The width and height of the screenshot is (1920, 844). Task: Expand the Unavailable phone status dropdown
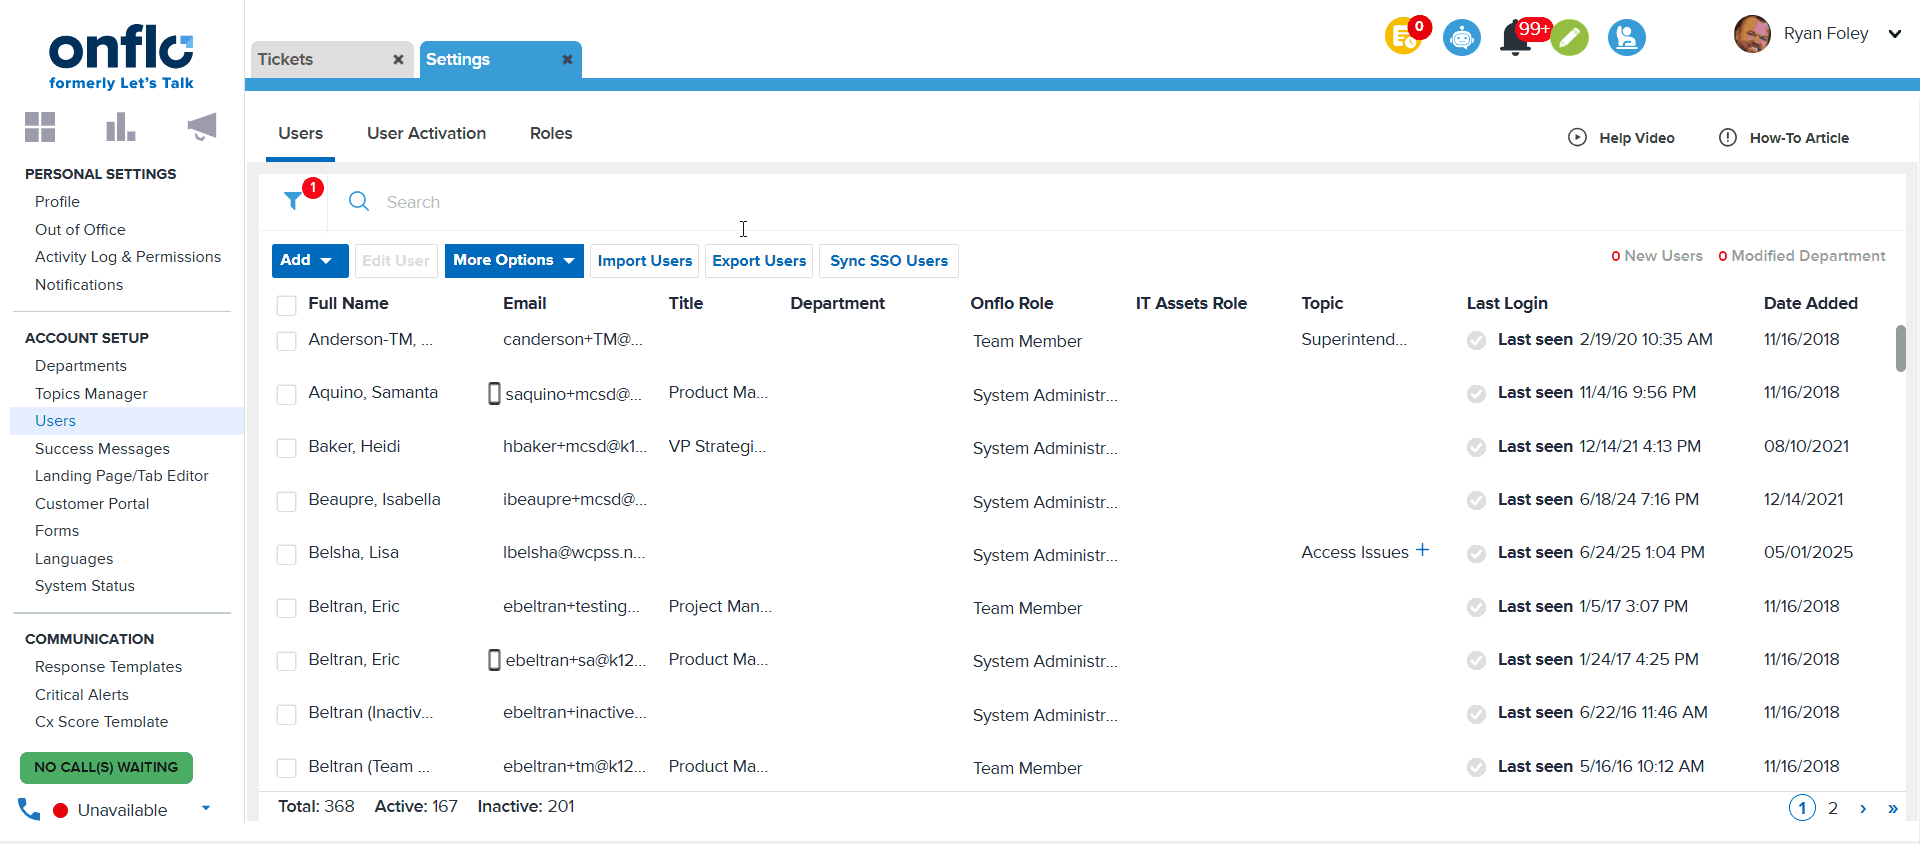(x=206, y=809)
